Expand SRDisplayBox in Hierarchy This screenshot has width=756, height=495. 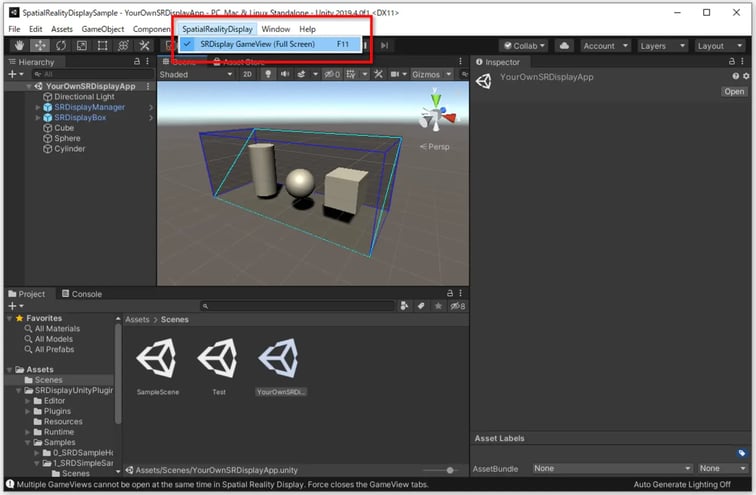pyautogui.click(x=38, y=118)
